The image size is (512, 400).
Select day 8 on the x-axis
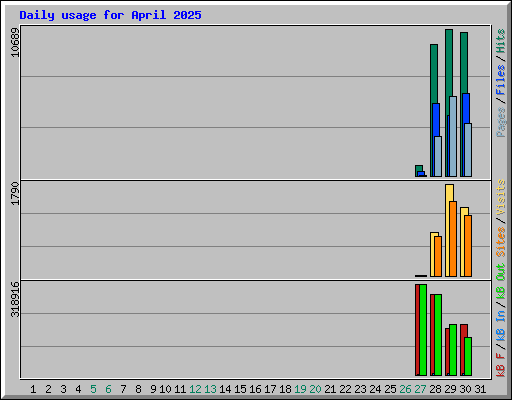pyautogui.click(x=138, y=389)
